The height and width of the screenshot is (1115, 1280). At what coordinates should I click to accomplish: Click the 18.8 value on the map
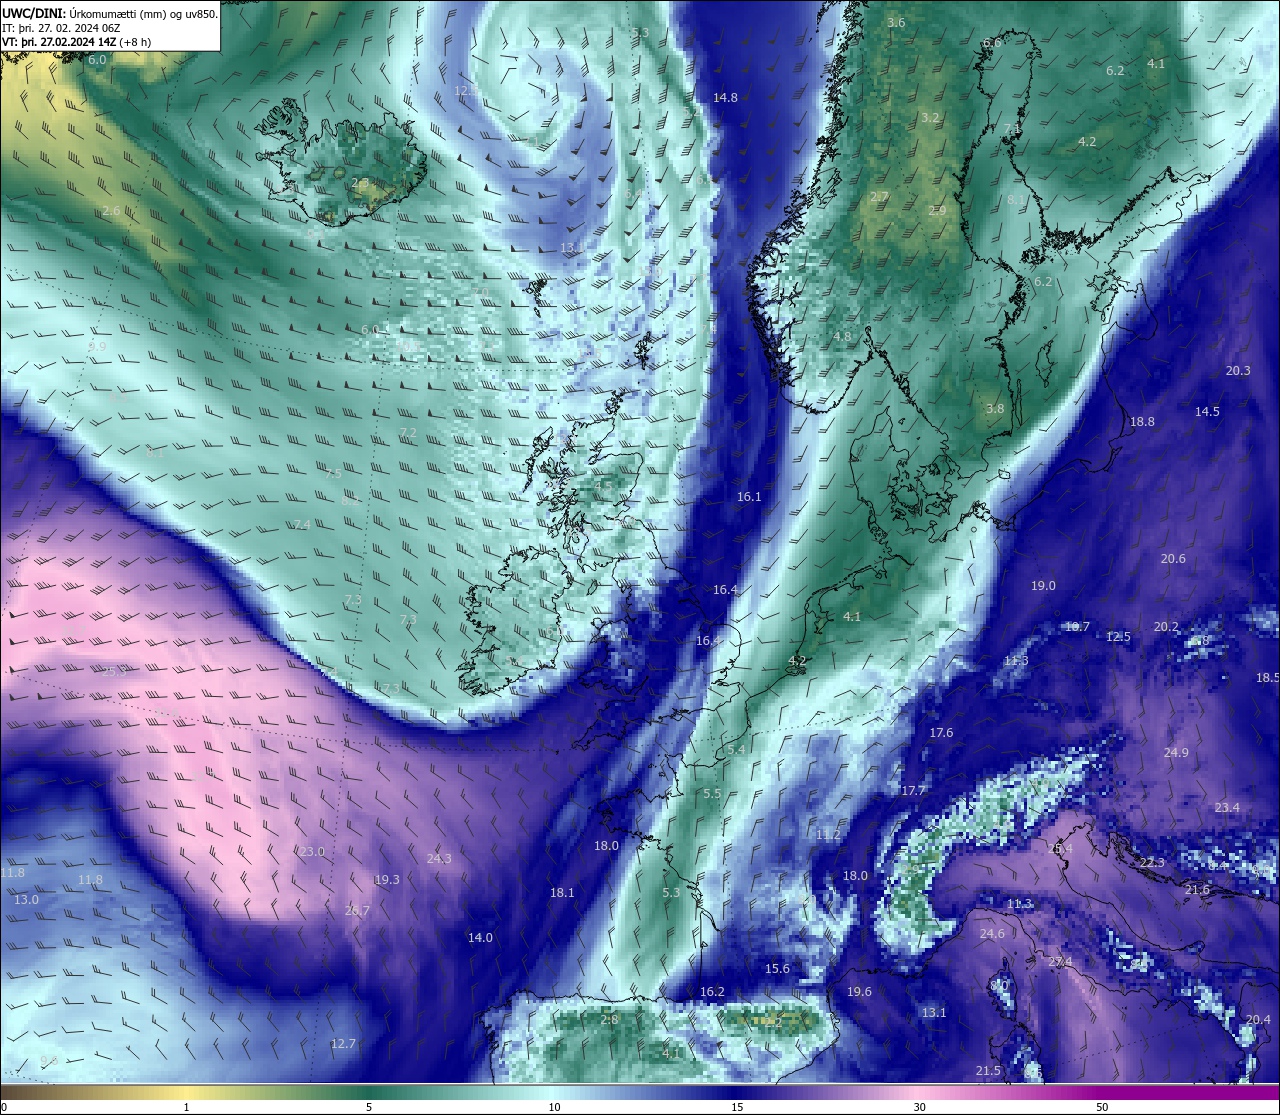(x=1142, y=422)
